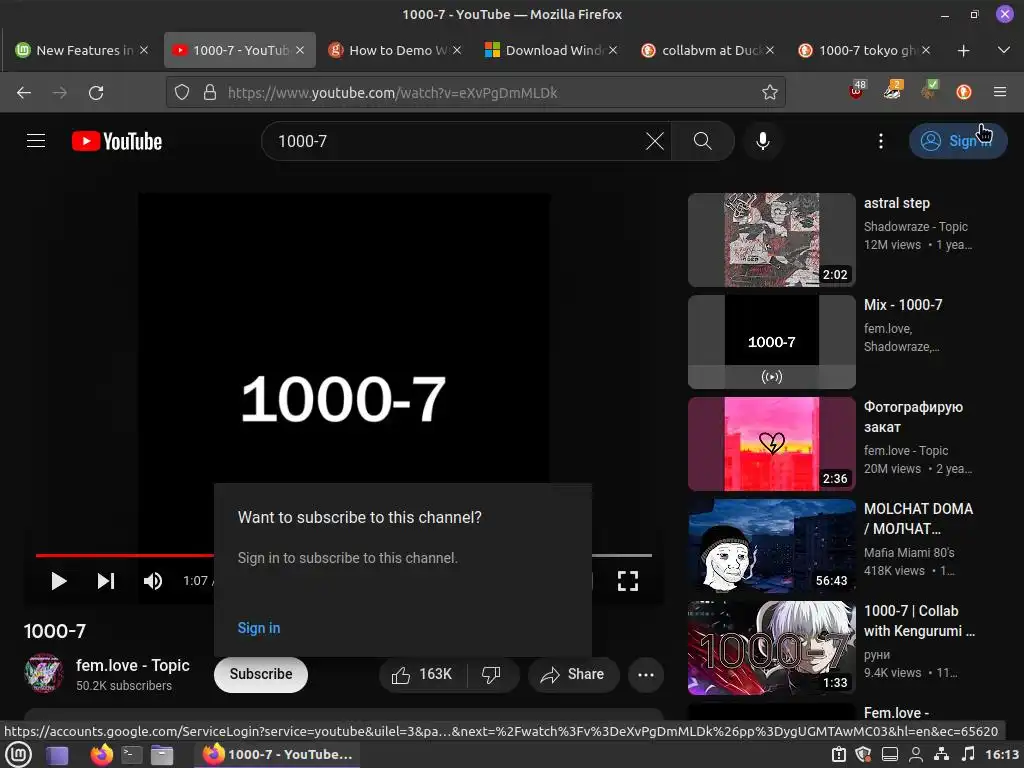Open the DuckDuckGo extension icon

(x=964, y=92)
